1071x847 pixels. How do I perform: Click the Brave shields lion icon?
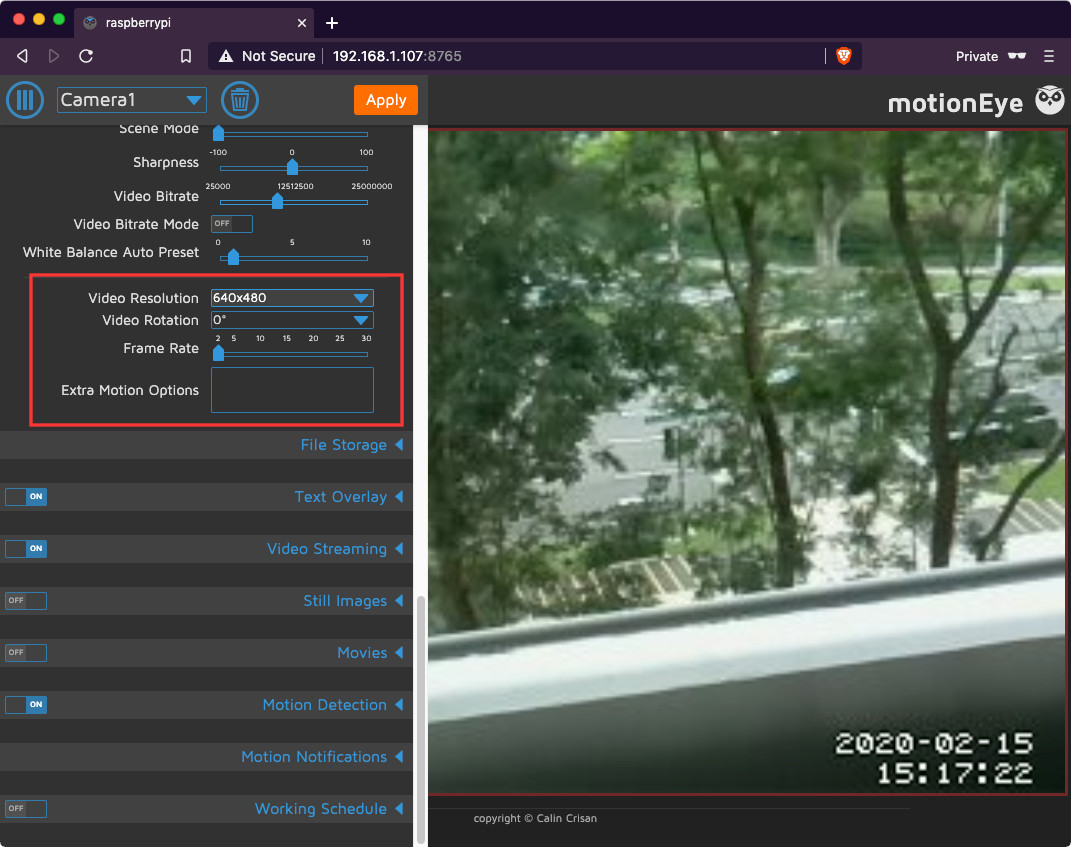pos(844,56)
